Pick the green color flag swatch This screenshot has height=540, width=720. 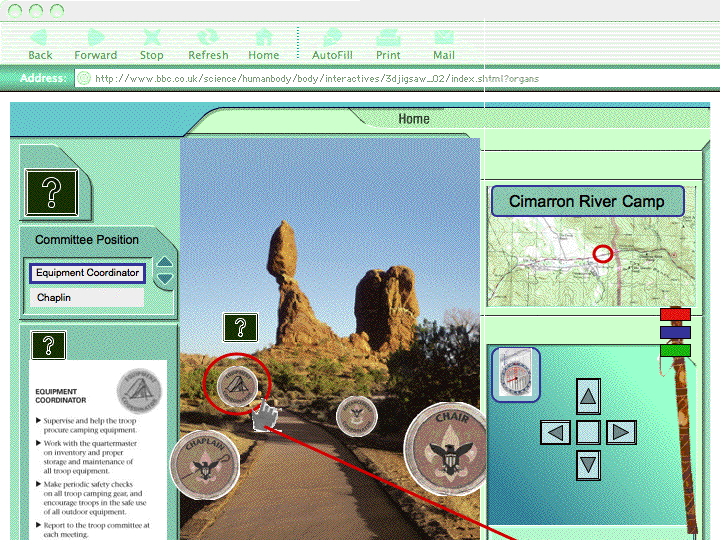tap(675, 350)
